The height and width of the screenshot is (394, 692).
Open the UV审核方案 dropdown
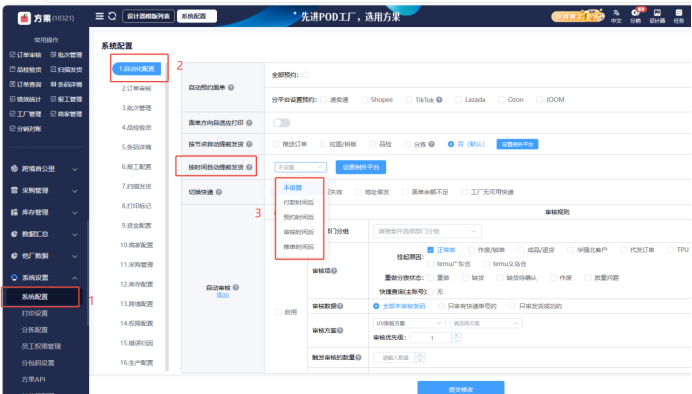coord(408,323)
